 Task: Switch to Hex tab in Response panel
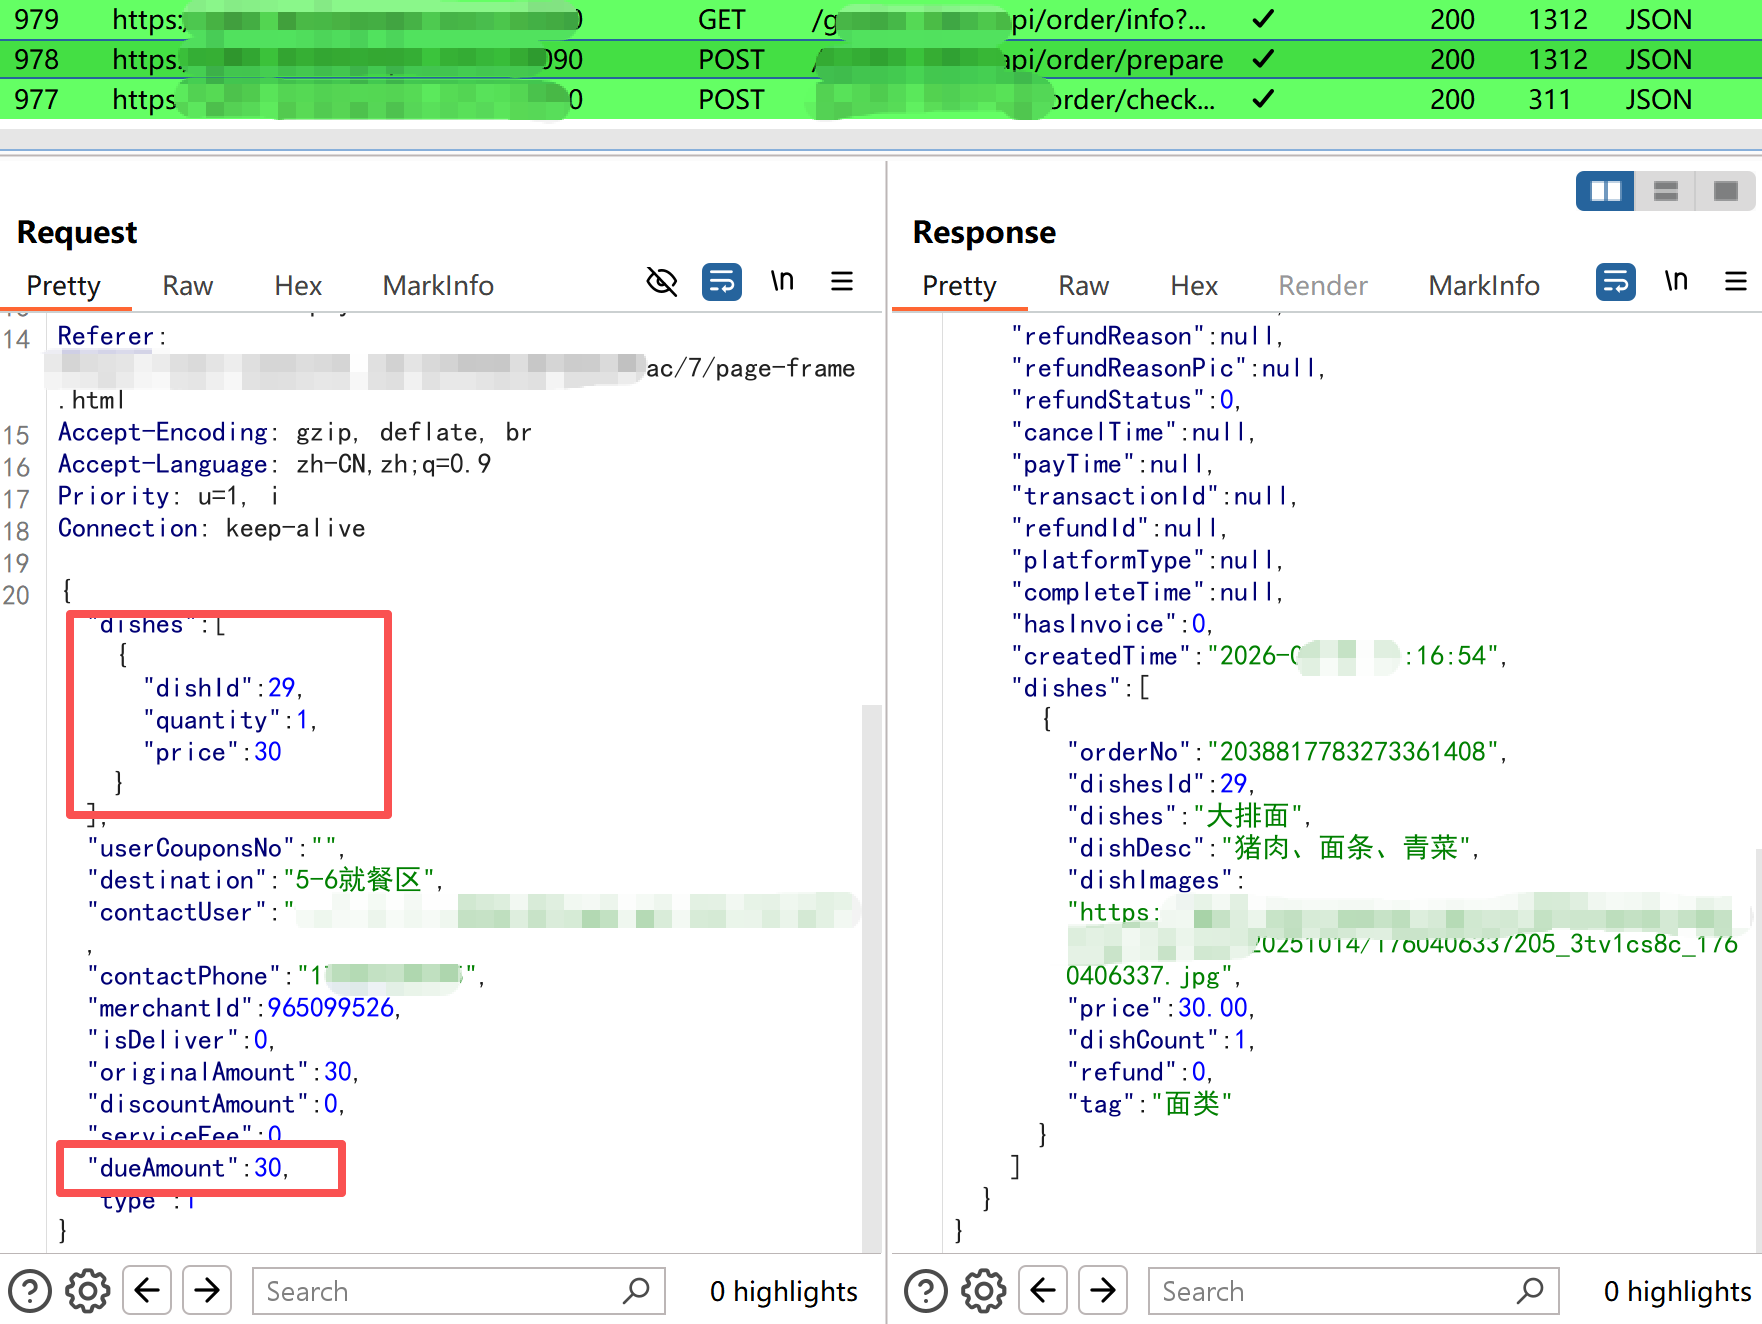[x=1193, y=286]
